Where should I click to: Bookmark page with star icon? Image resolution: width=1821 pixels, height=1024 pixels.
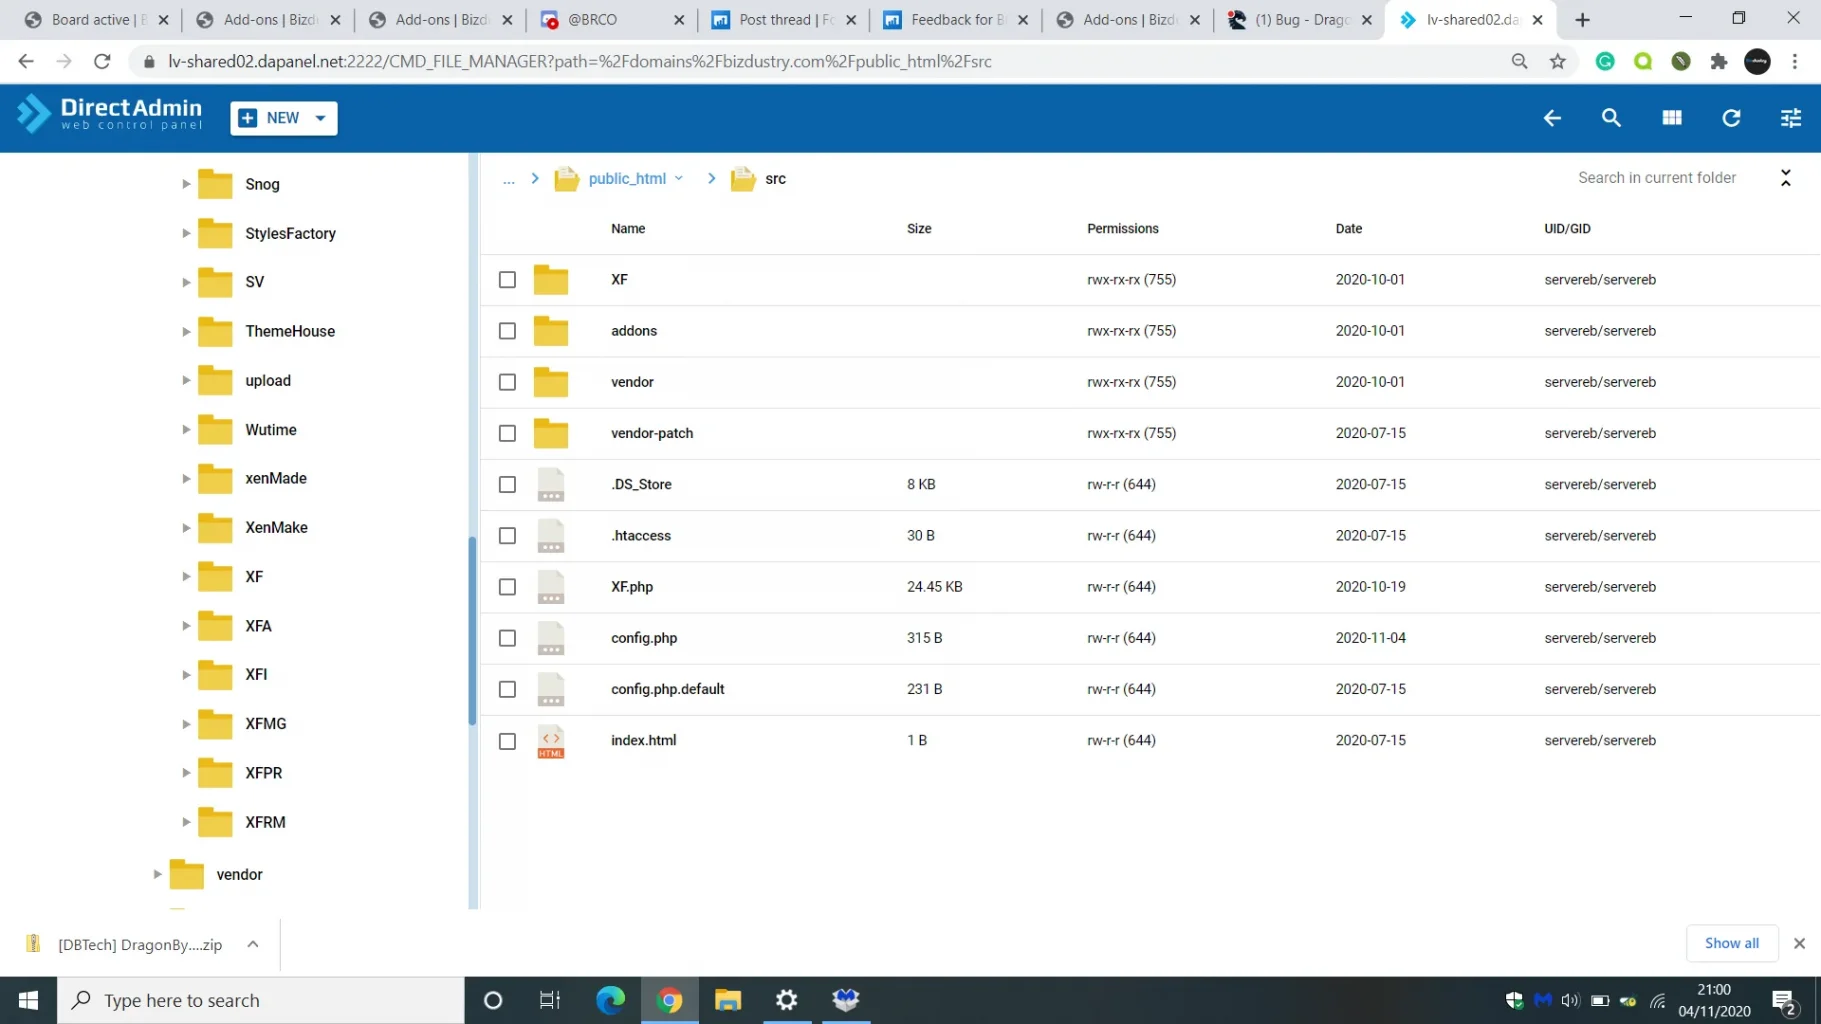pos(1557,62)
